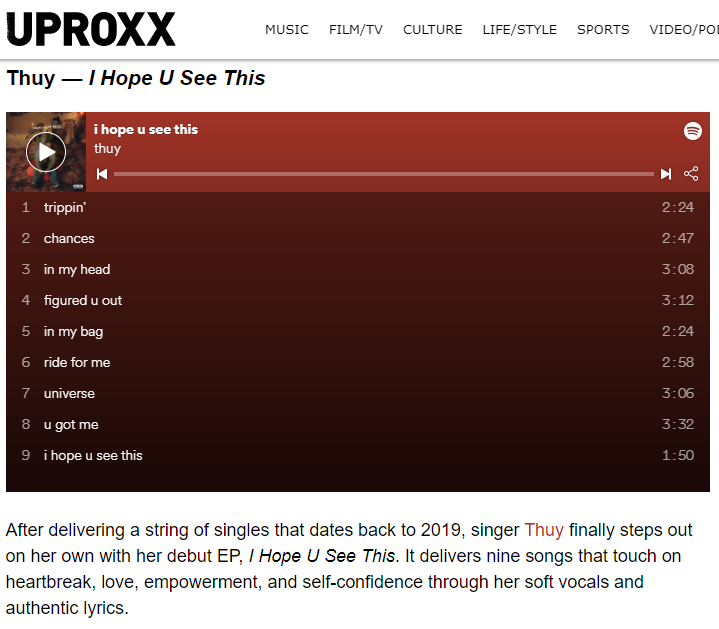Play track 7 universe
This screenshot has width=719, height=629.
point(358,393)
